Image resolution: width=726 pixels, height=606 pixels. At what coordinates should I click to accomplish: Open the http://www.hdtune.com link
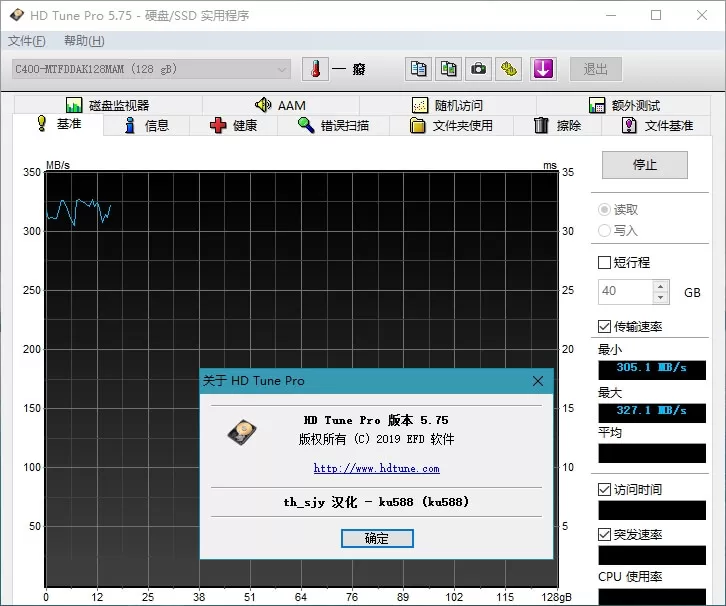pyautogui.click(x=376, y=469)
